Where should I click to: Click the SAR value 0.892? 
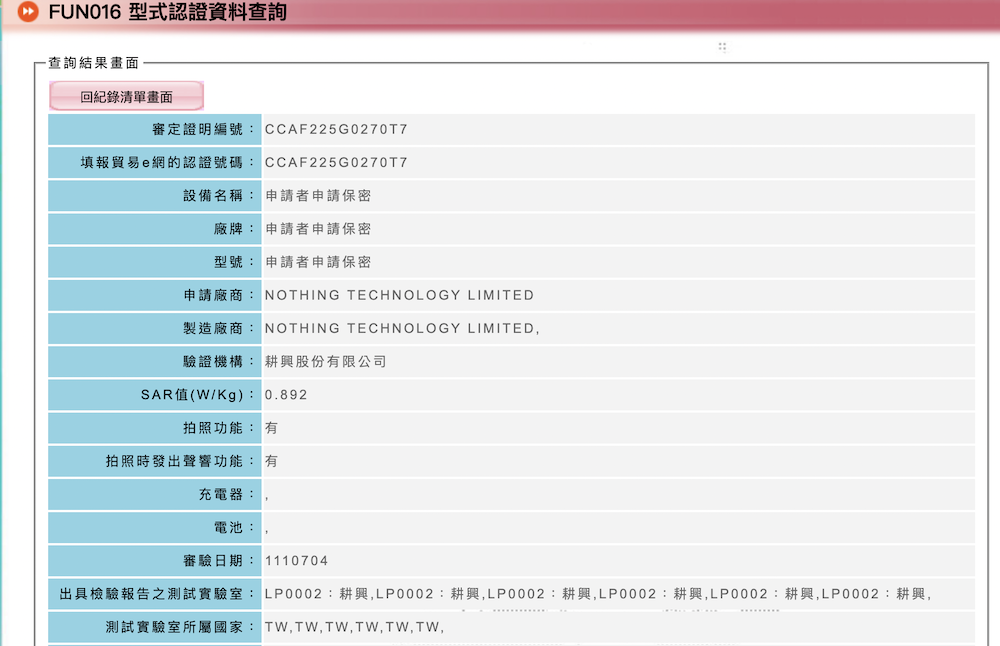[x=286, y=395]
